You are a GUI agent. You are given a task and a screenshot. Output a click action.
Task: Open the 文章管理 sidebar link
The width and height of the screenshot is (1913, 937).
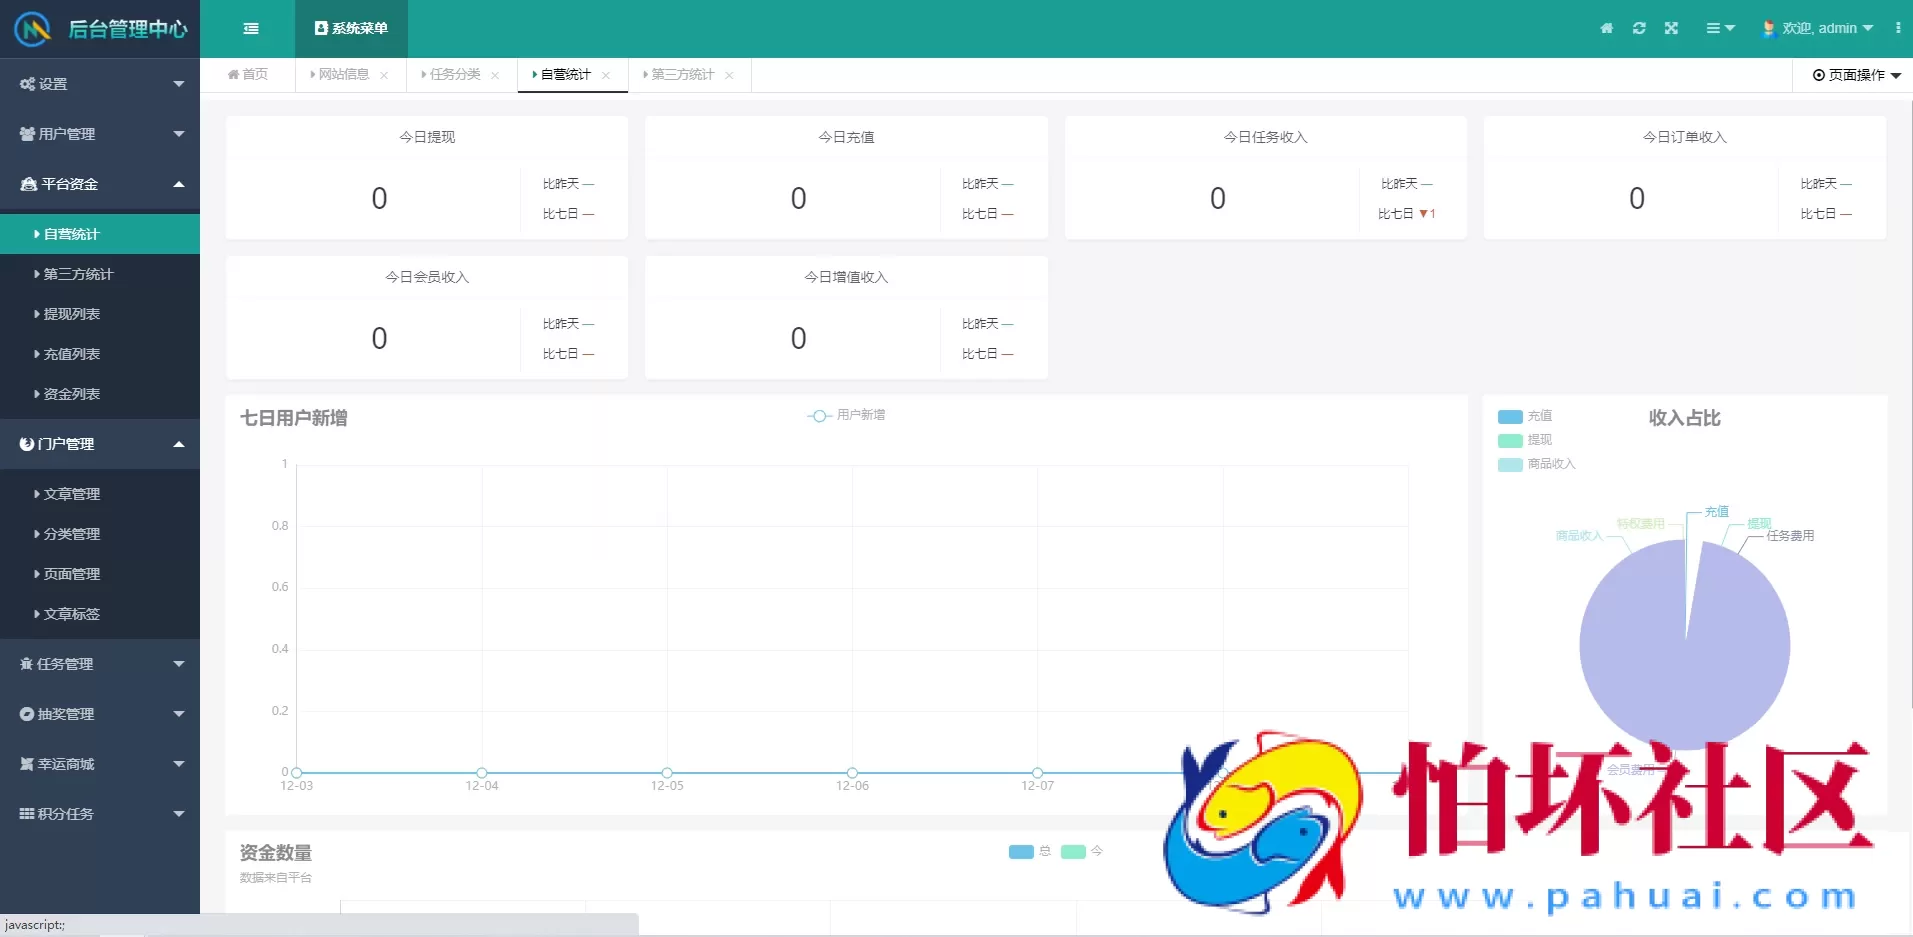pos(71,493)
